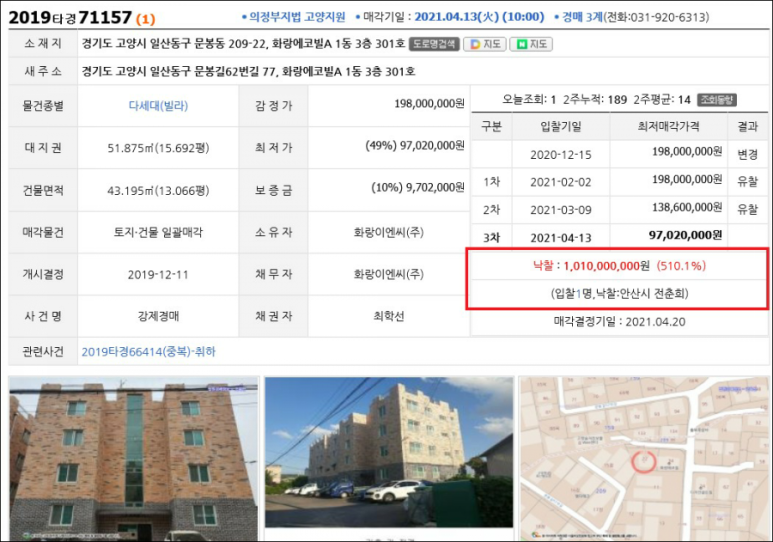Viewport: 773px width, 542px height.
Task: Select bid date 2020-12-15 row
Action: coord(561,155)
